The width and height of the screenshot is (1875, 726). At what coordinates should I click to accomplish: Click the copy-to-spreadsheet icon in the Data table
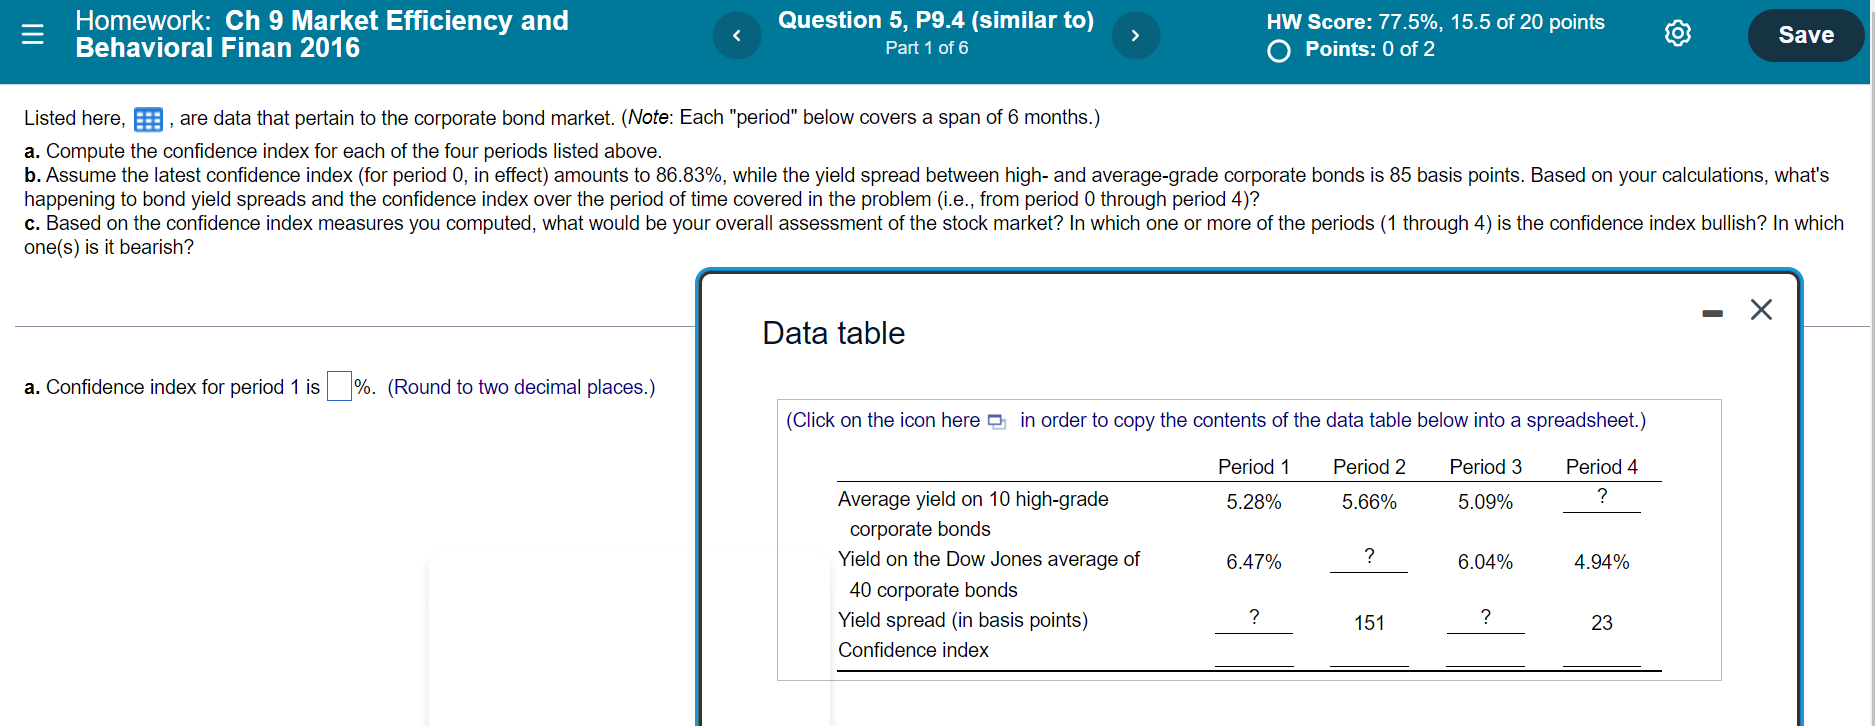(996, 421)
